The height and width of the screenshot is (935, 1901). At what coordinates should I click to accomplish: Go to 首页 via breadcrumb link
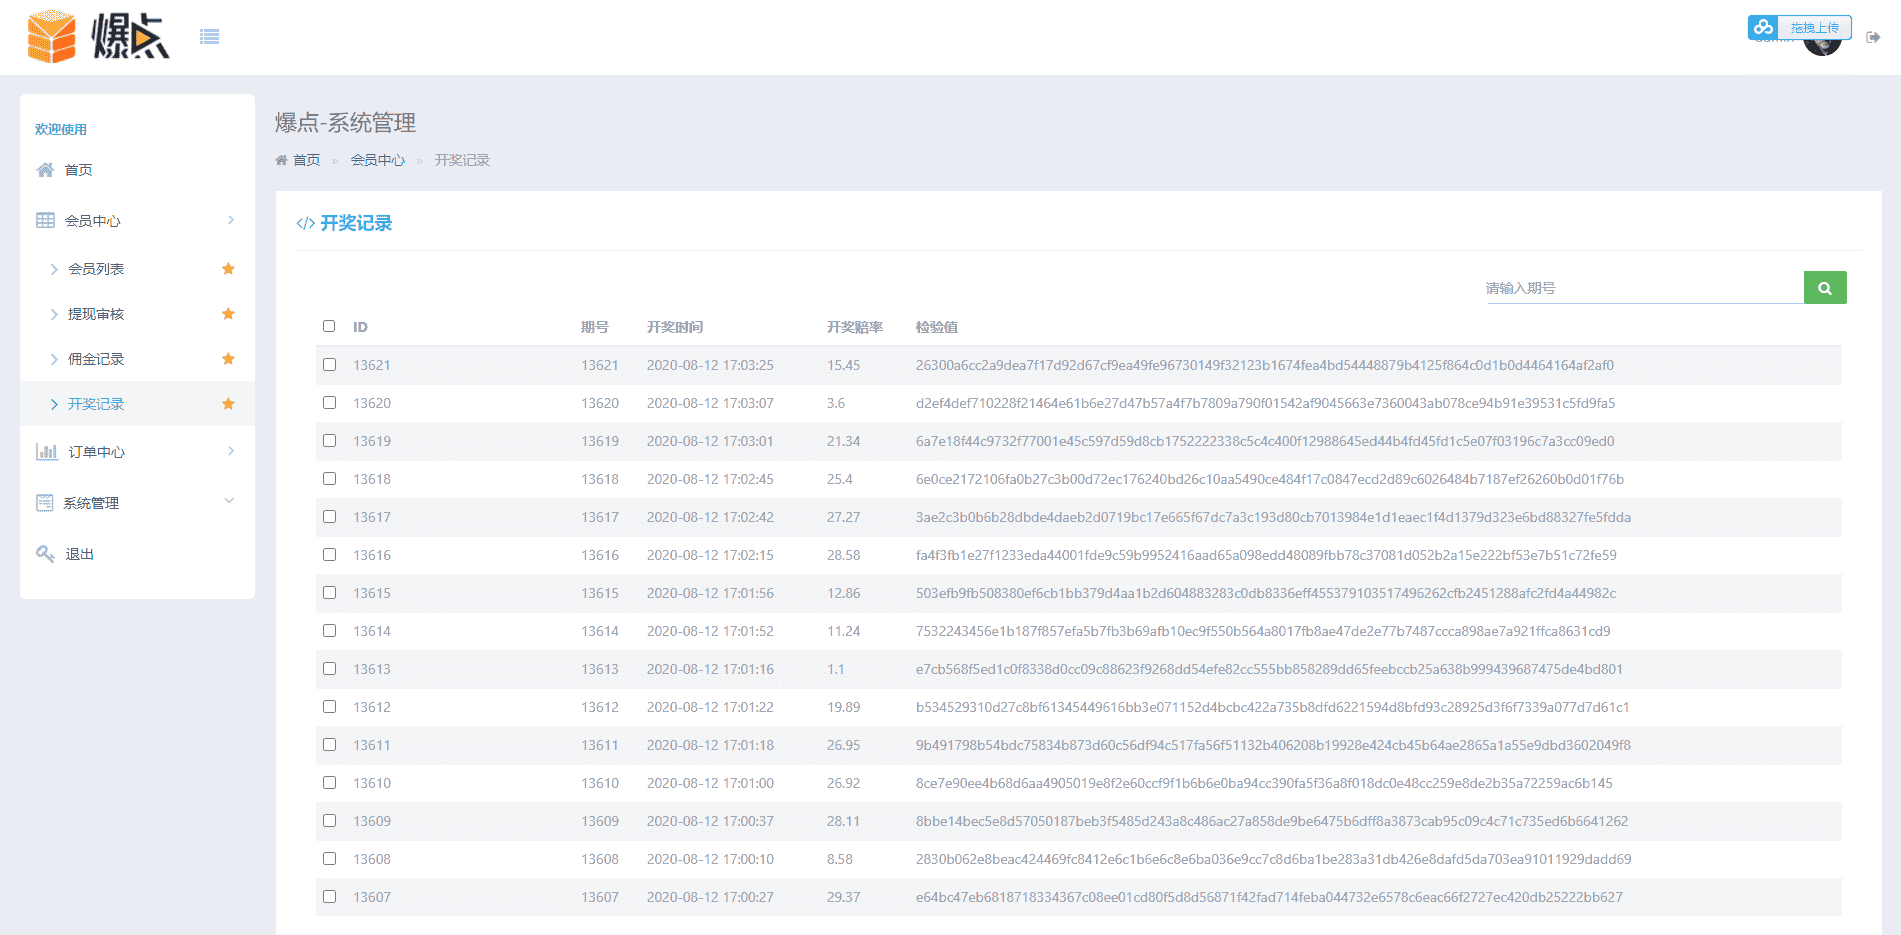coord(306,160)
